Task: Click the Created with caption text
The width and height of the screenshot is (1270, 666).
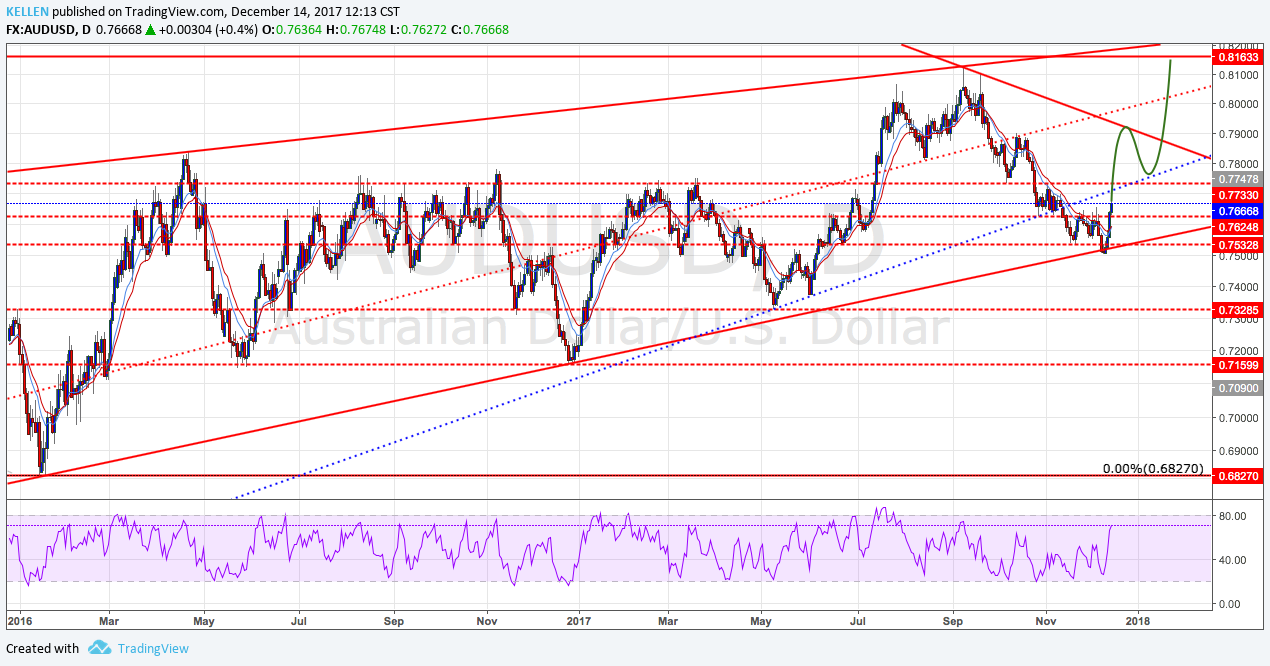Action: point(43,648)
